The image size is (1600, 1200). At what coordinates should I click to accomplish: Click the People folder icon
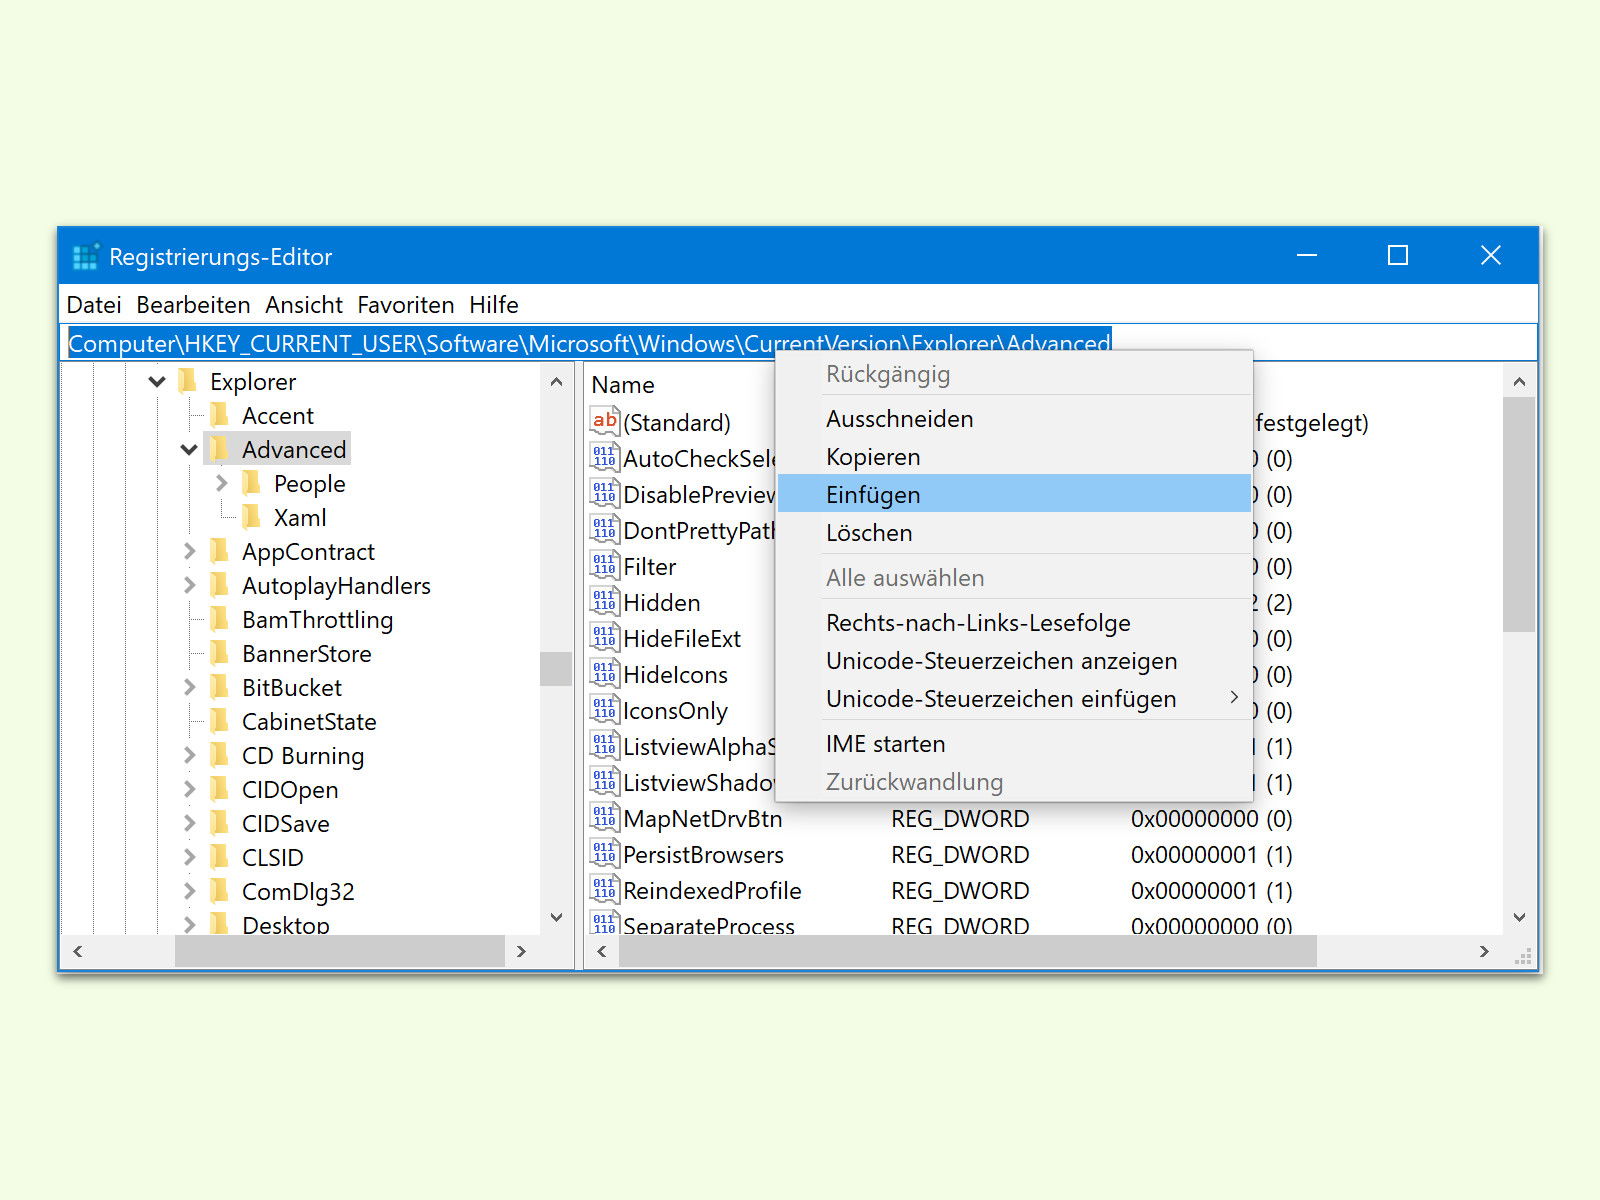pos(252,483)
